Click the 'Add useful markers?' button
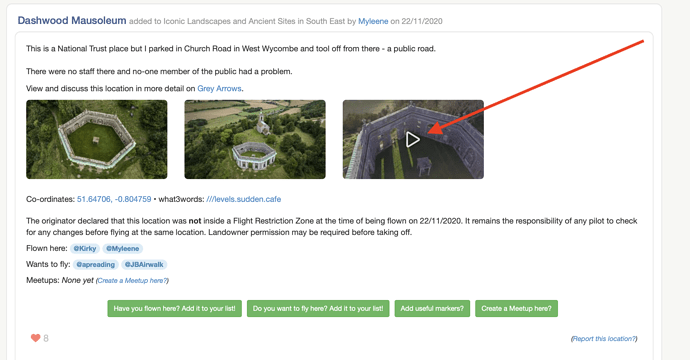This screenshot has width=690, height=360. pyautogui.click(x=432, y=309)
